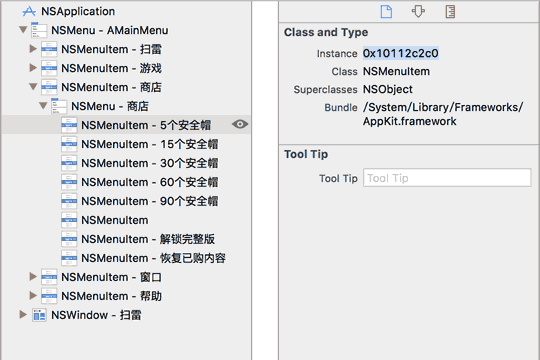Click the 60个安全帽 item icon
This screenshot has width=540, height=360.
point(69,182)
